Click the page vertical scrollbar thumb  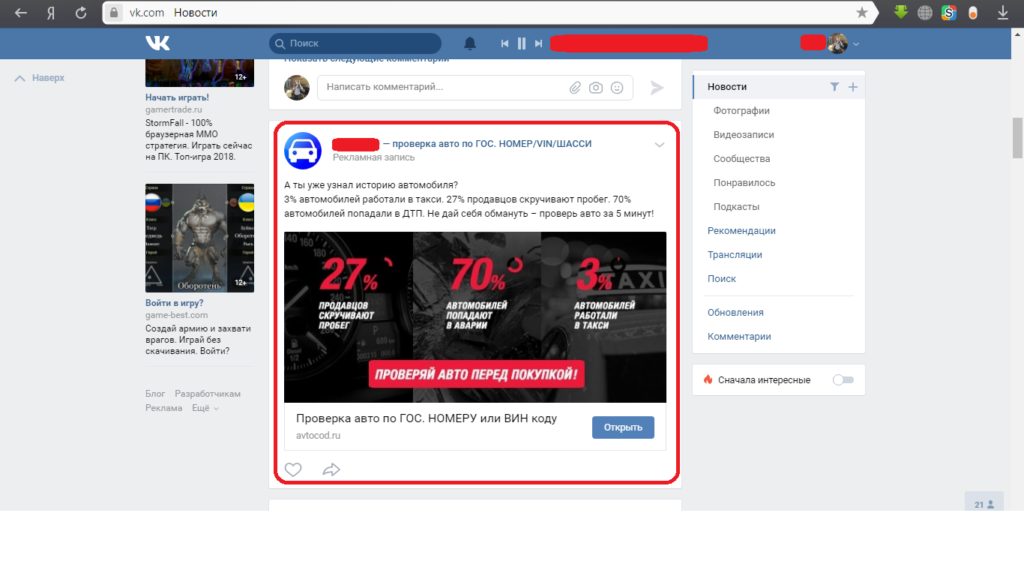point(1017,138)
